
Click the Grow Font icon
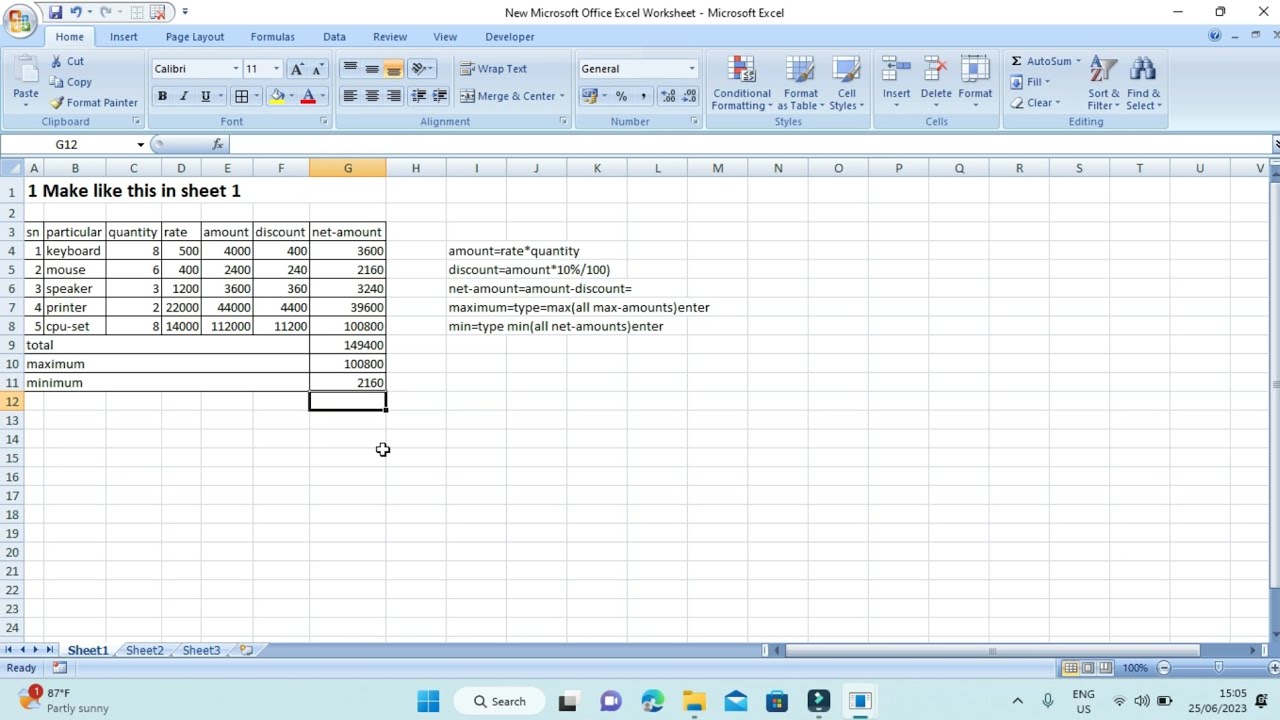296,69
